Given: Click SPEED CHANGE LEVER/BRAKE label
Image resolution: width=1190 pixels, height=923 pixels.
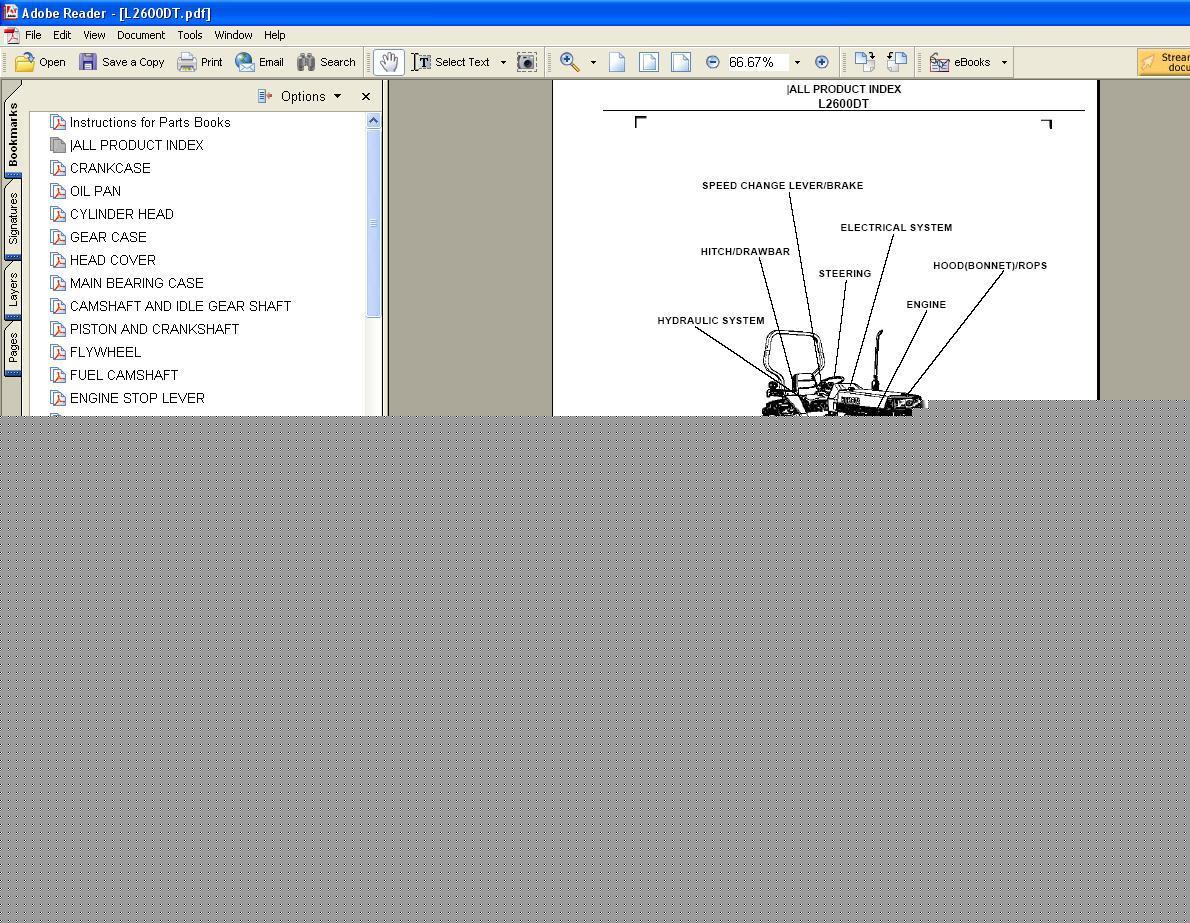Looking at the screenshot, I should click(782, 185).
